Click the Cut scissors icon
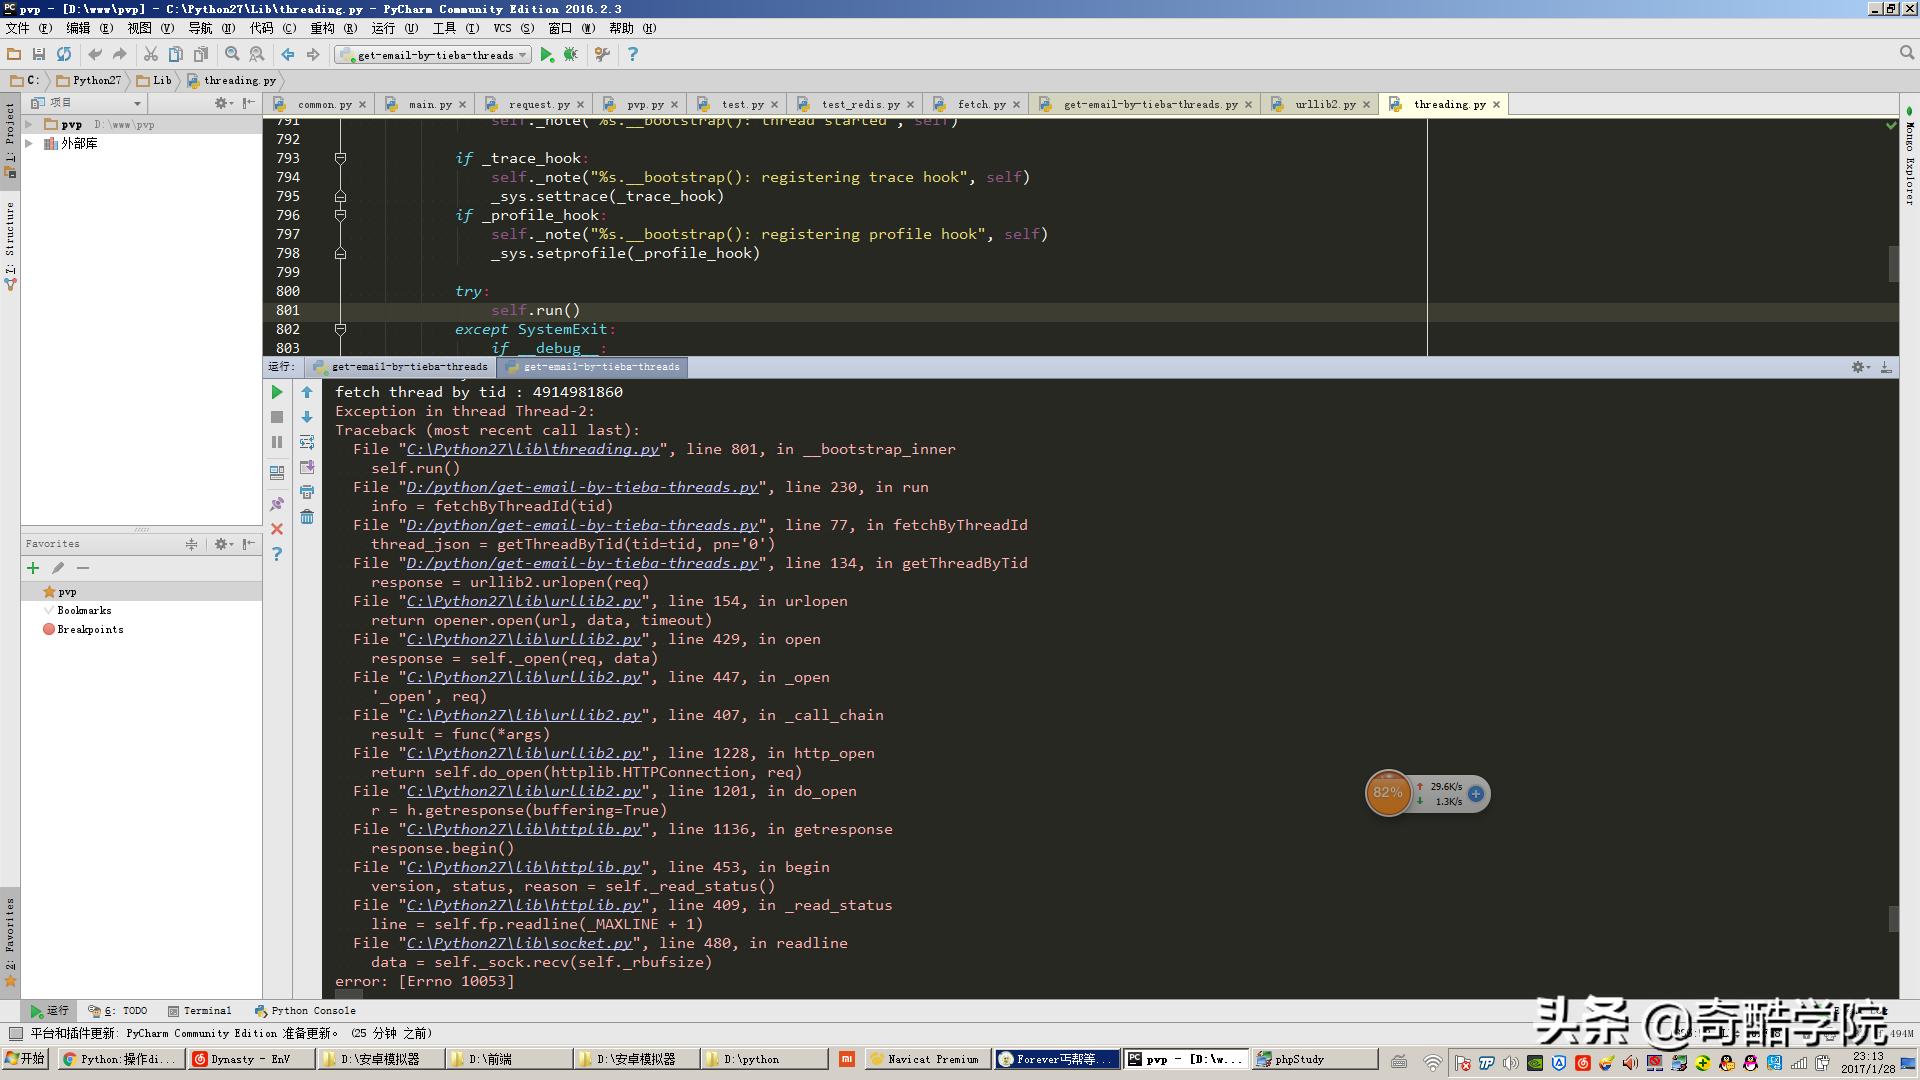Viewport: 1920px width, 1080px height. point(150,55)
